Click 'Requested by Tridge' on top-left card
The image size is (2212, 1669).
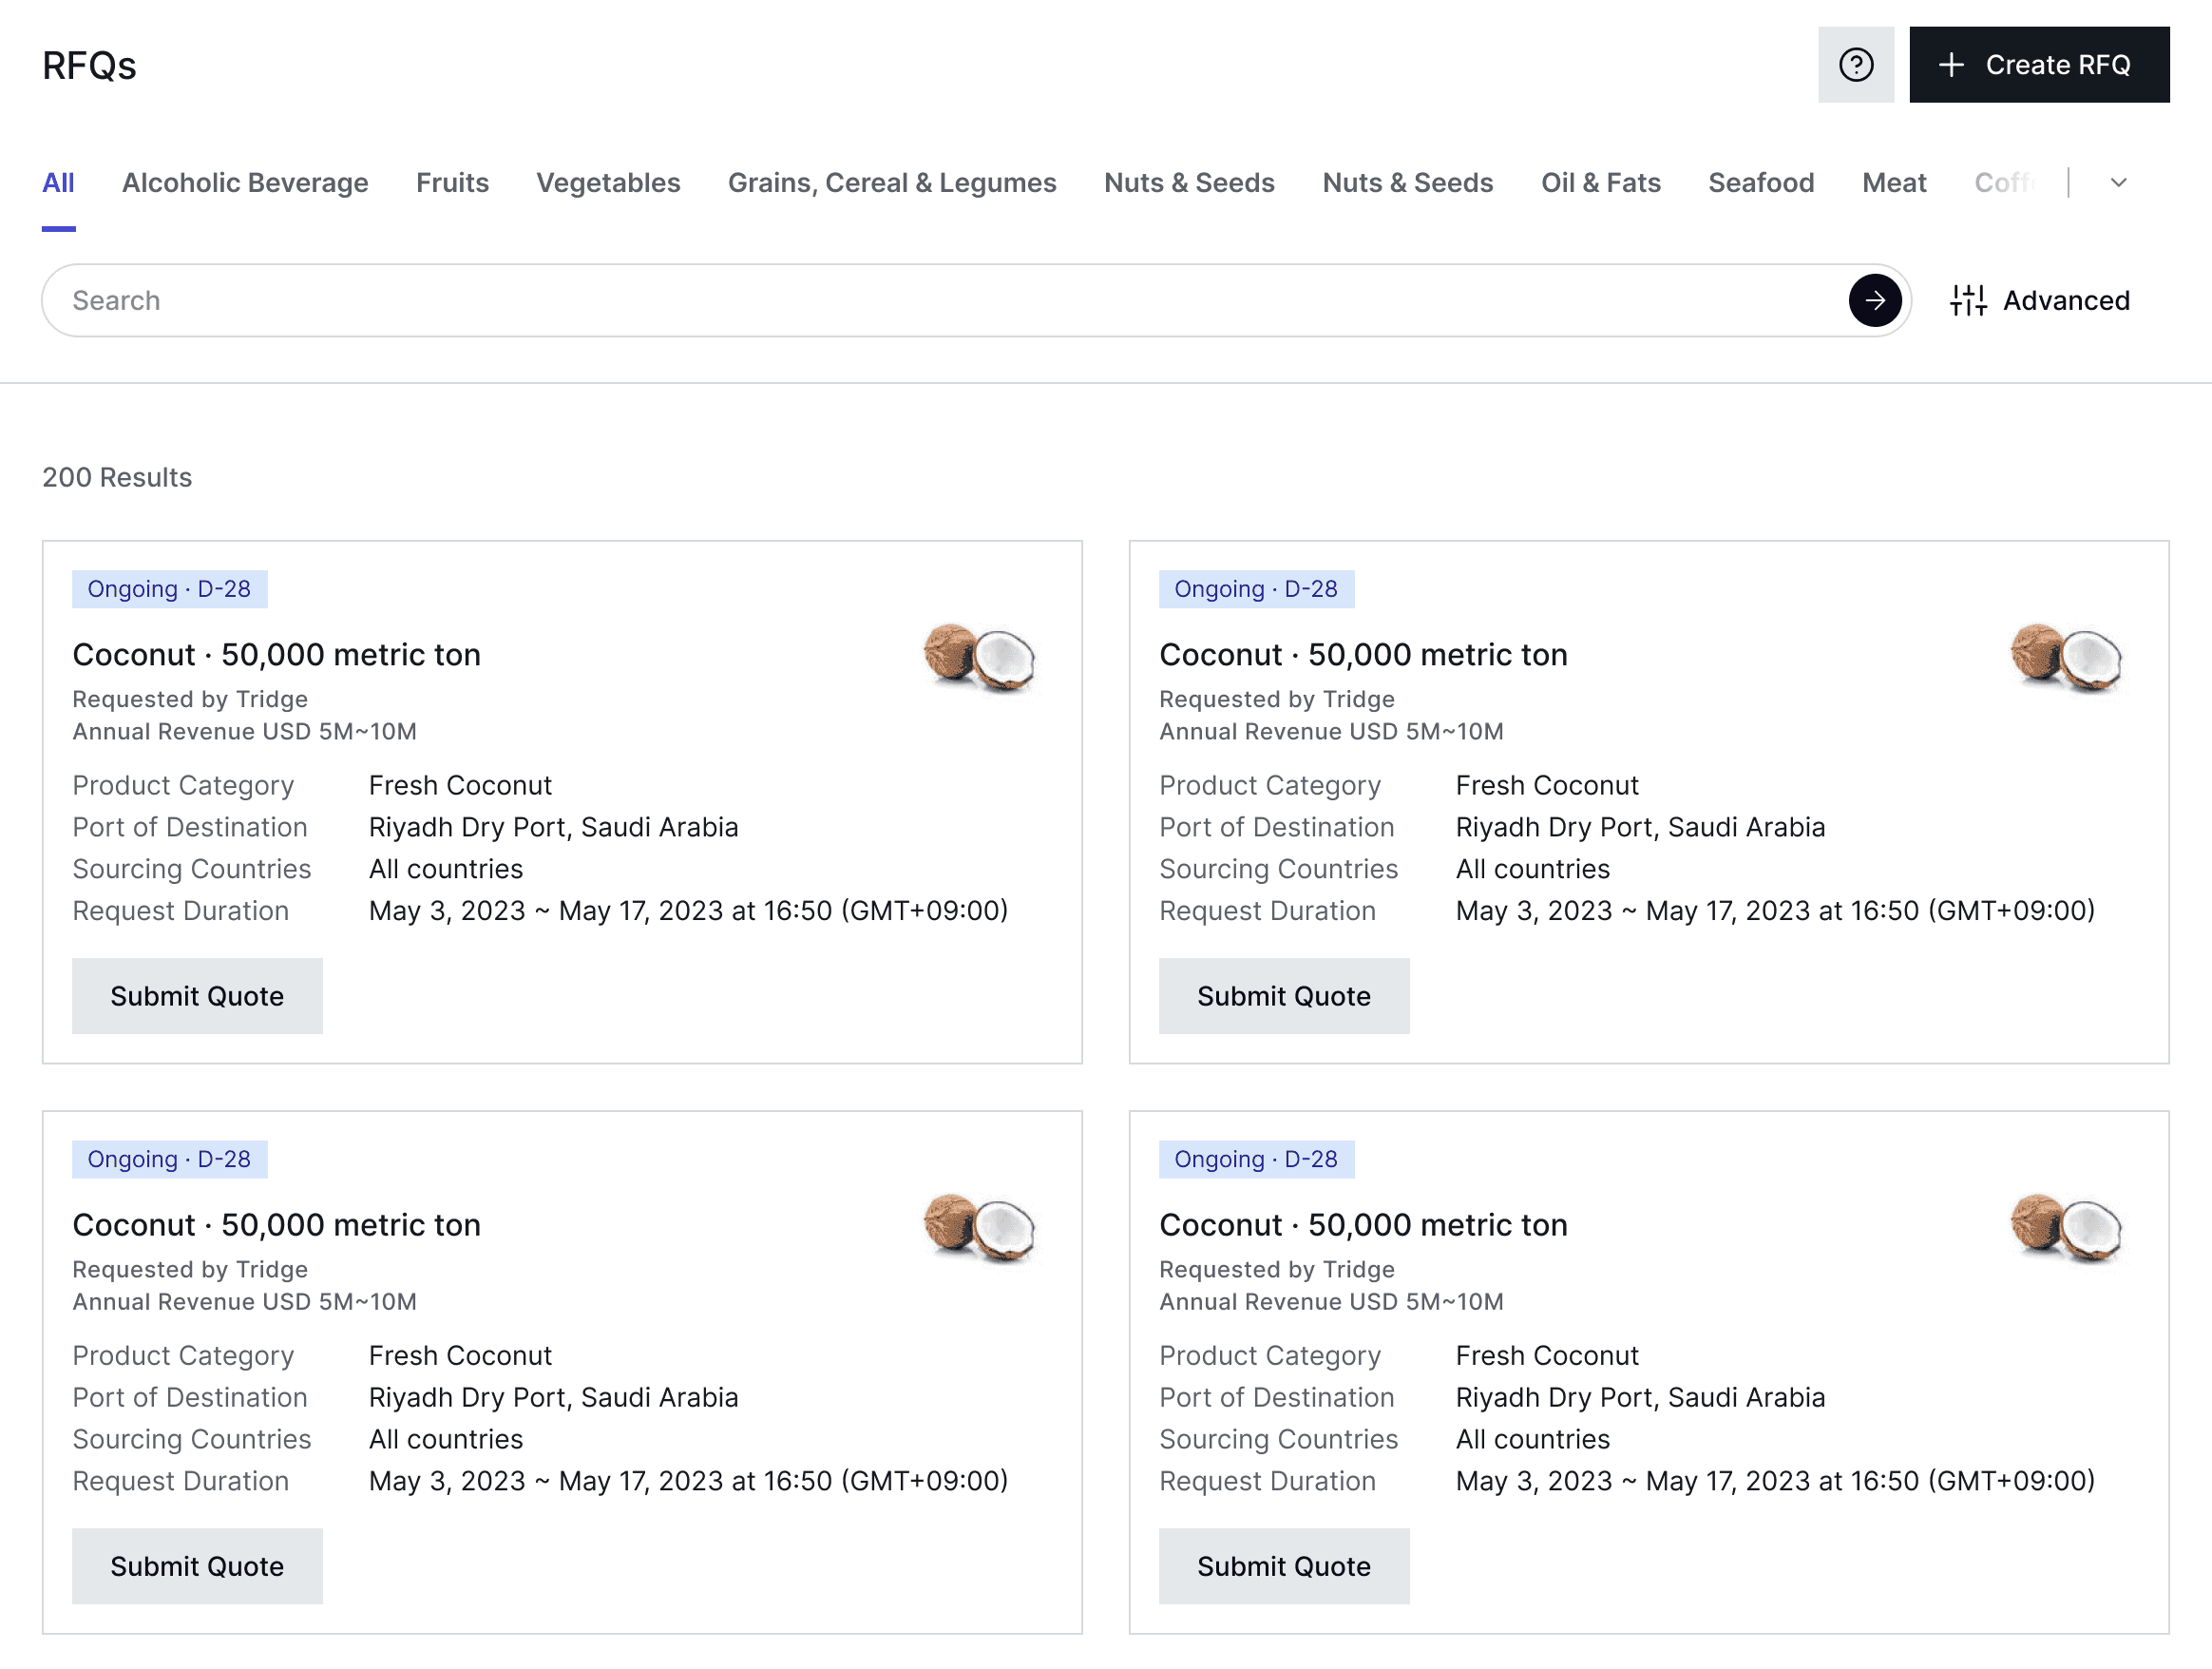coord(190,699)
